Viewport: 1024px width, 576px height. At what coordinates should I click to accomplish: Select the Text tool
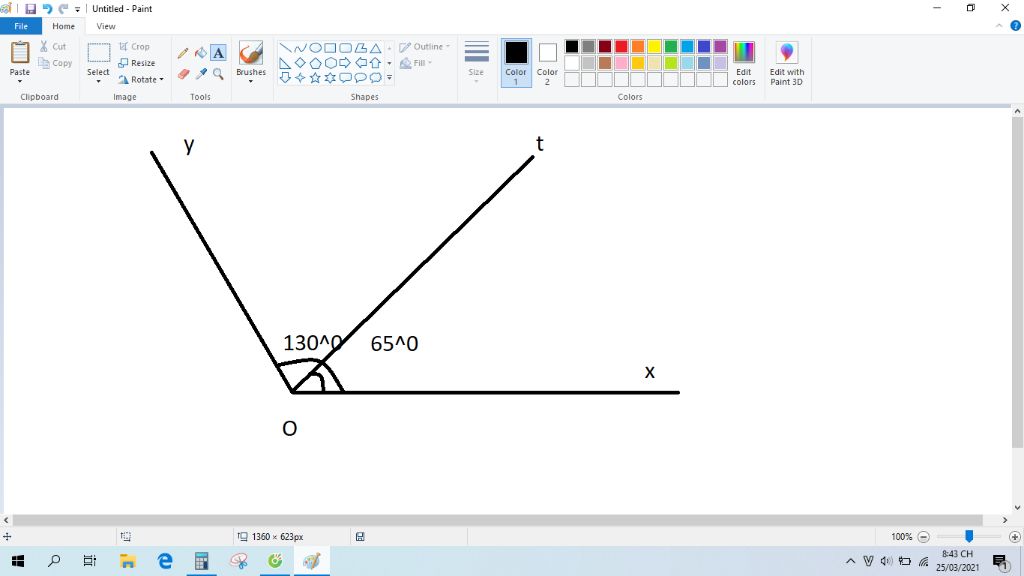pyautogui.click(x=218, y=53)
